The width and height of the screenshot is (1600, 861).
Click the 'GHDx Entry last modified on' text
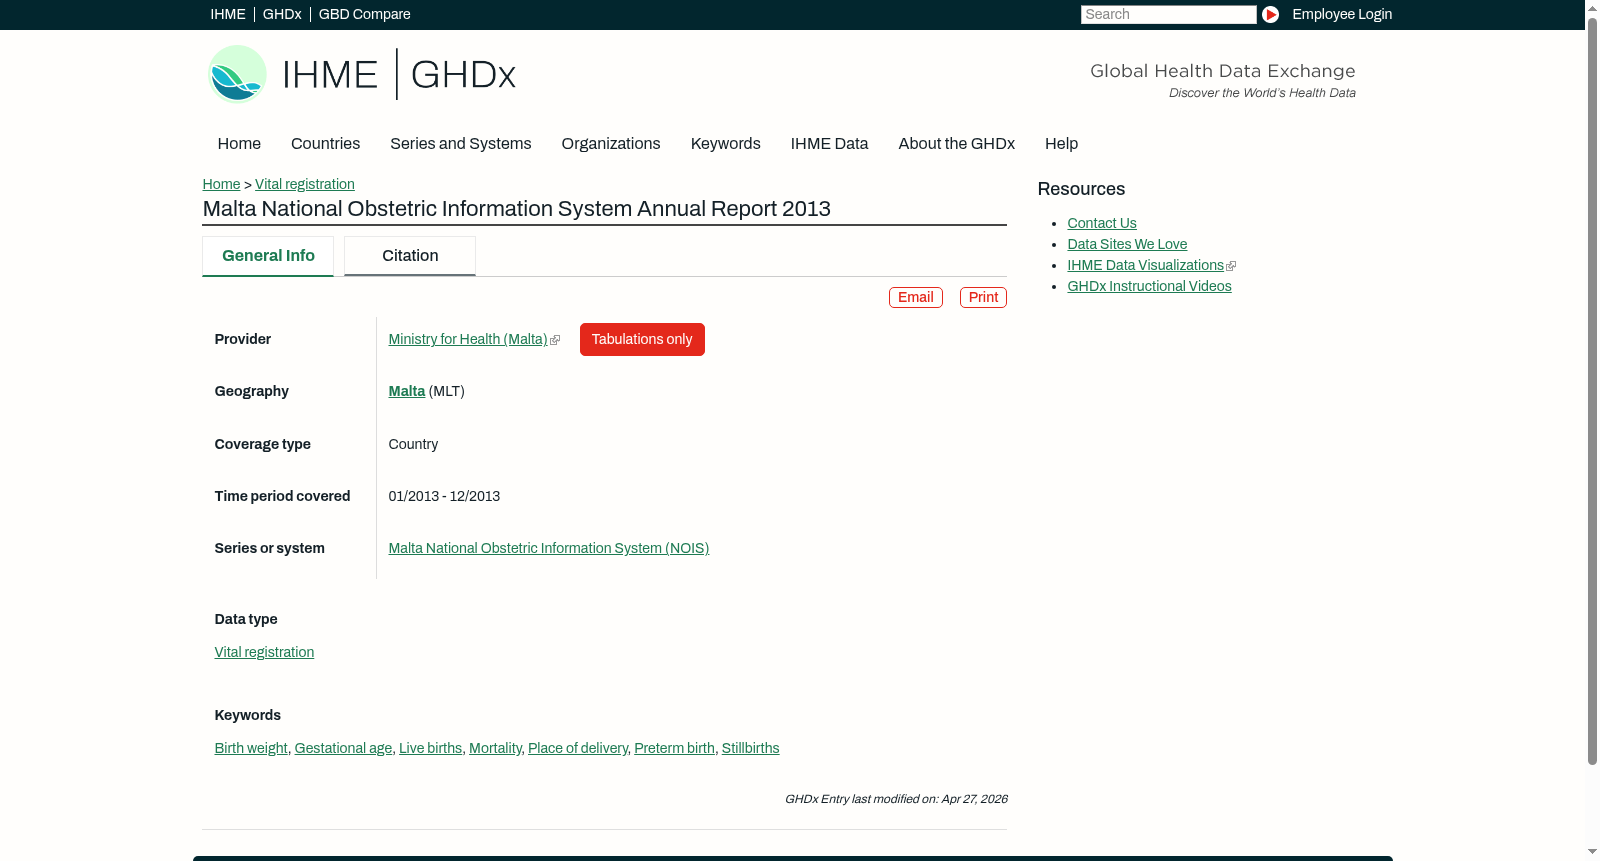click(x=896, y=799)
